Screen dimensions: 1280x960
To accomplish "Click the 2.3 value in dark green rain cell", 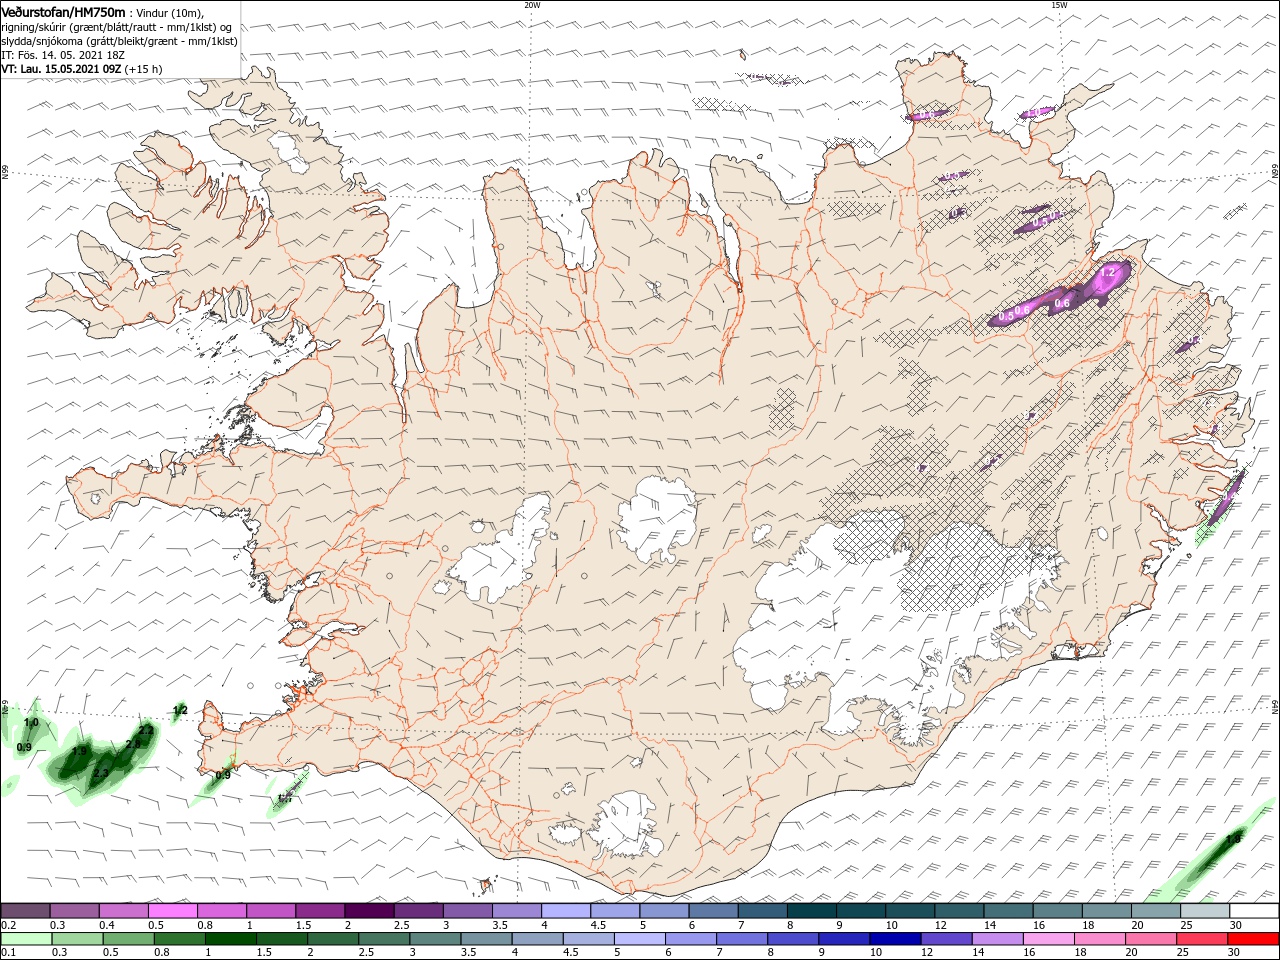I will pyautogui.click(x=101, y=773).
